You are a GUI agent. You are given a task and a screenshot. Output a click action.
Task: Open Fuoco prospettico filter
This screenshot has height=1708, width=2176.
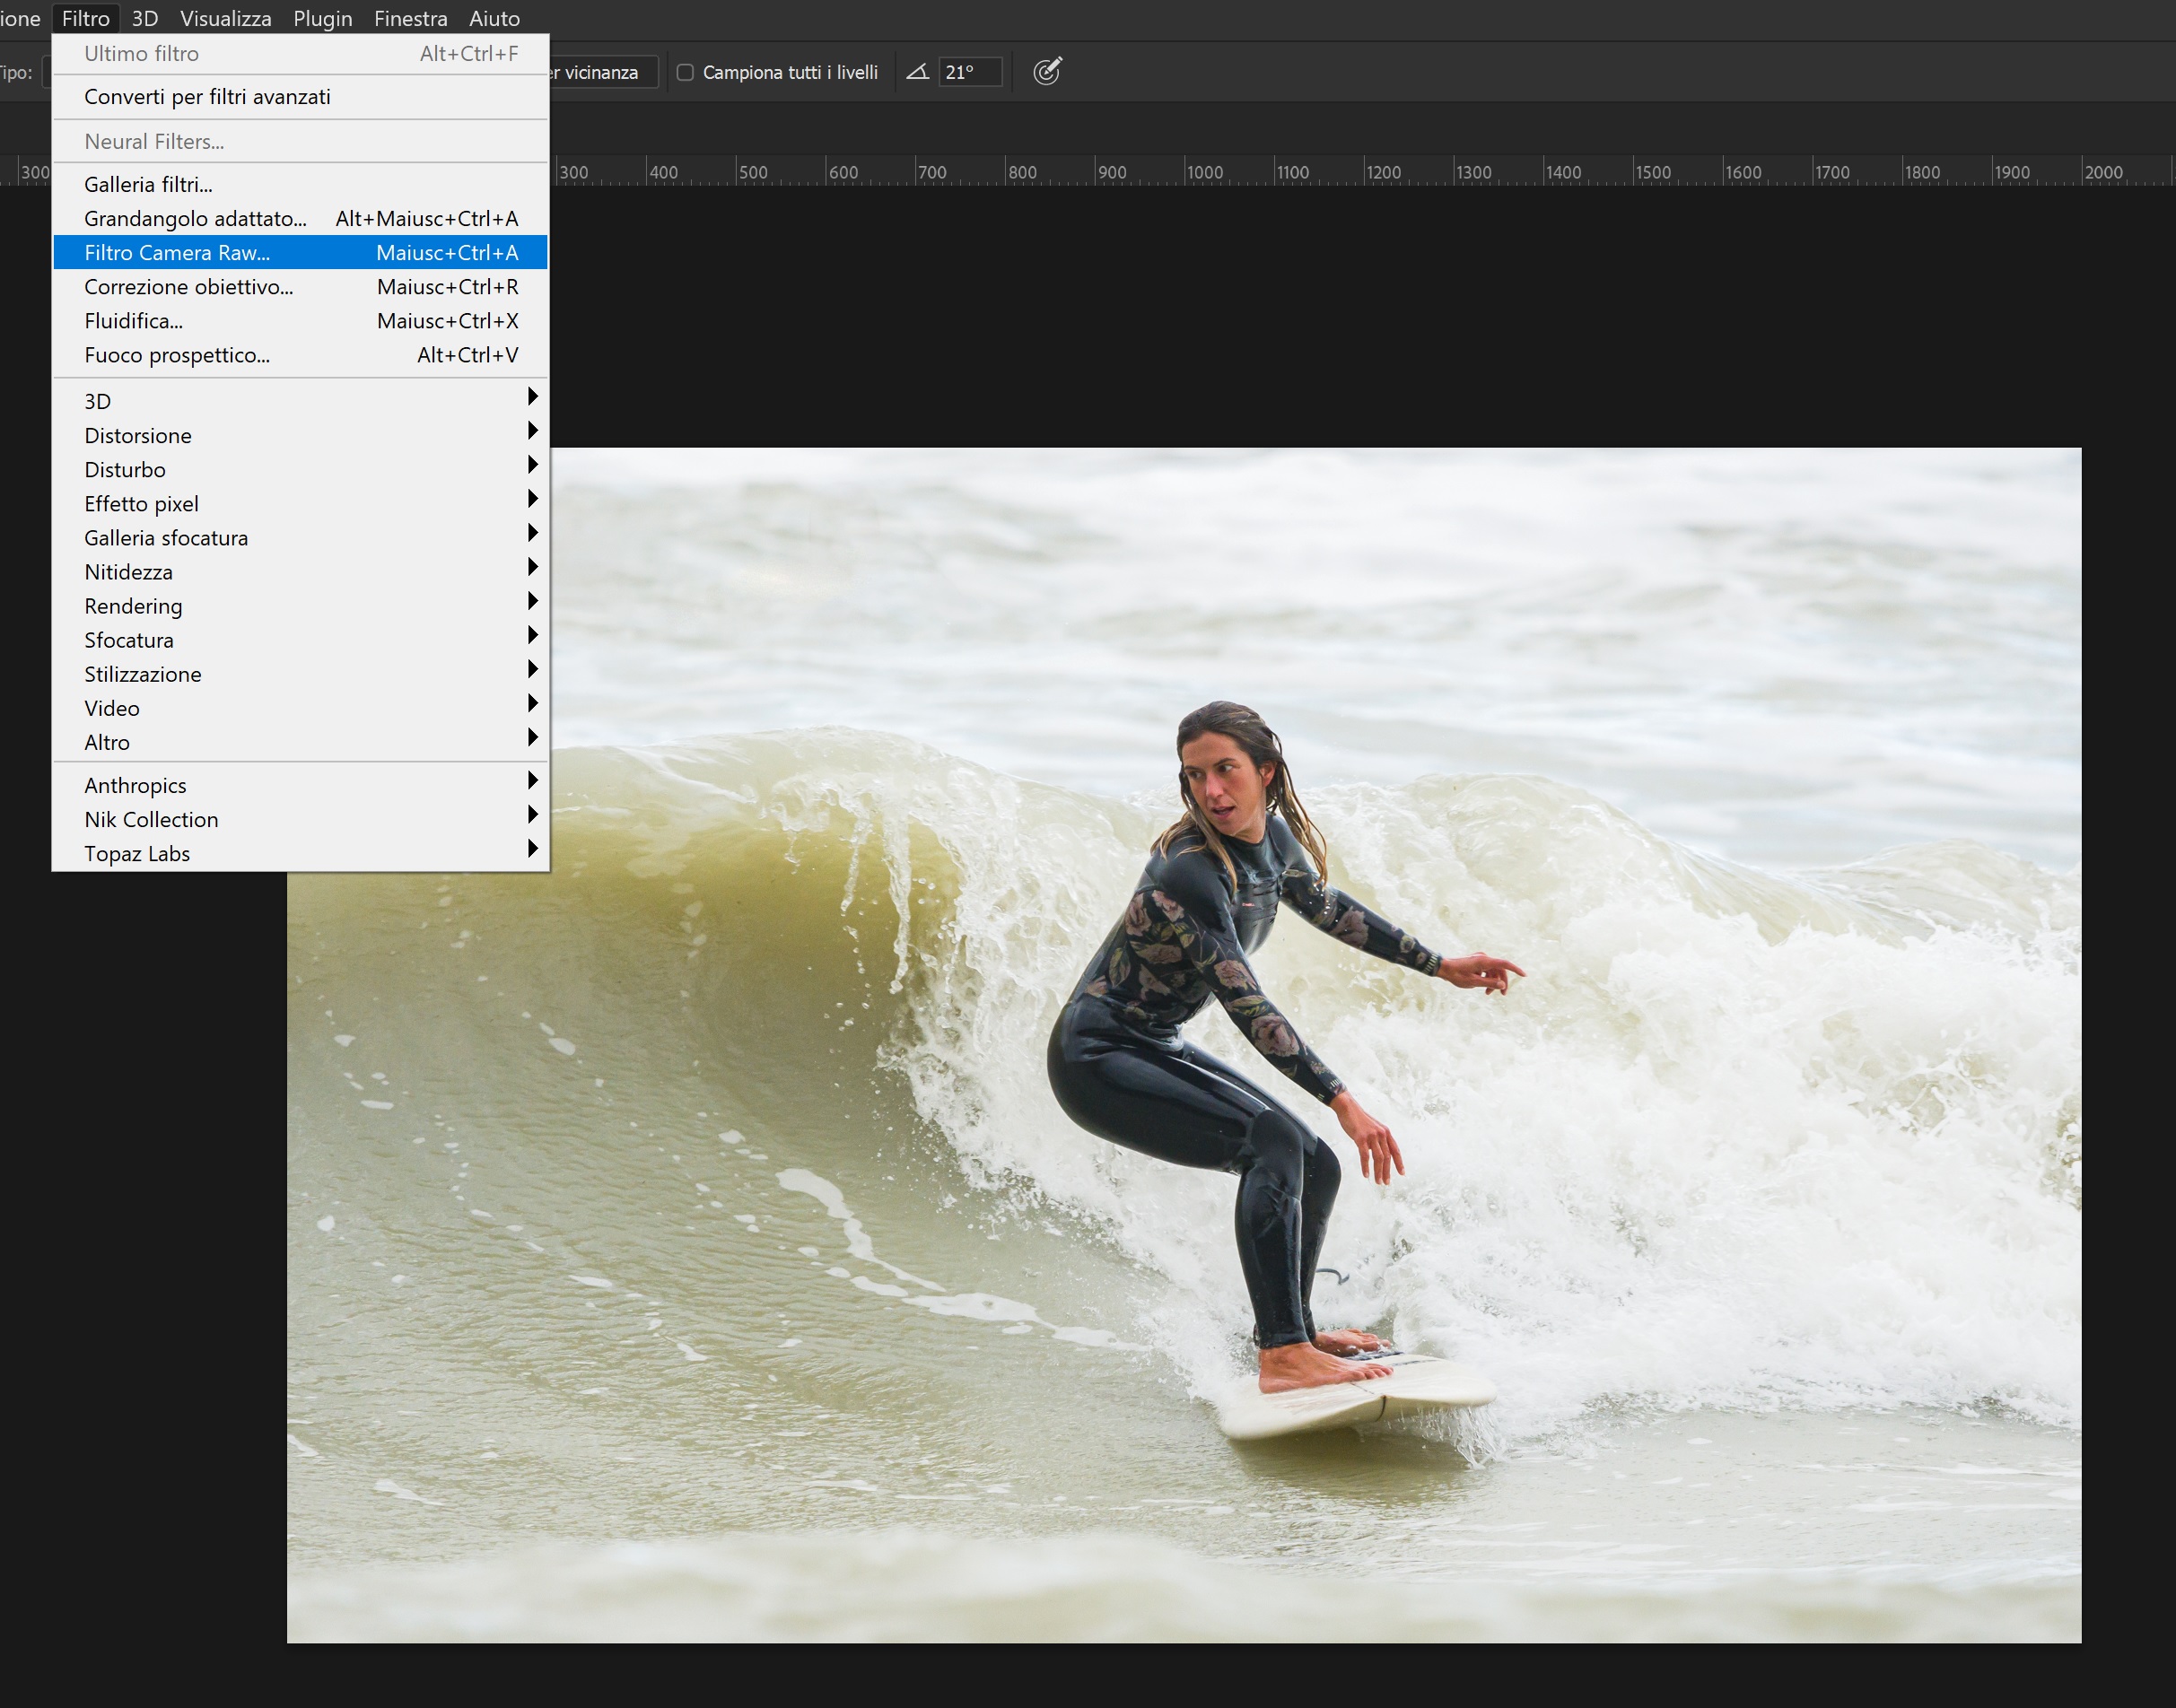[300, 355]
